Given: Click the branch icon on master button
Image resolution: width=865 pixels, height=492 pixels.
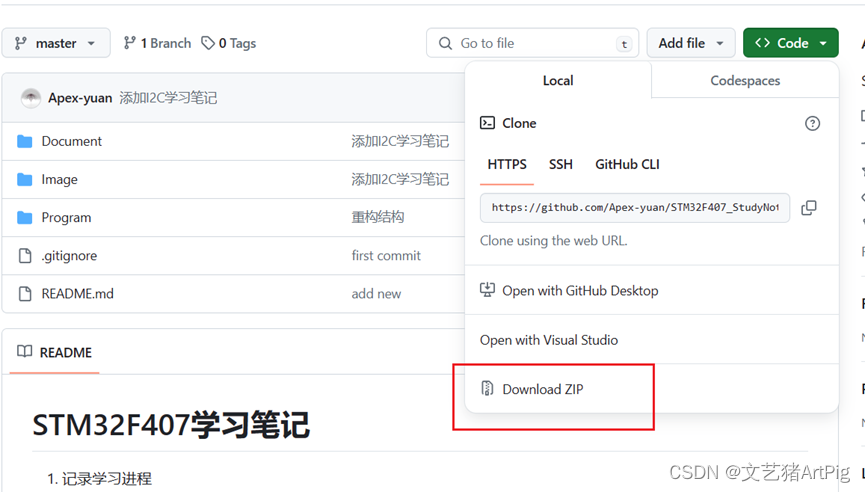Looking at the screenshot, I should click(21, 43).
